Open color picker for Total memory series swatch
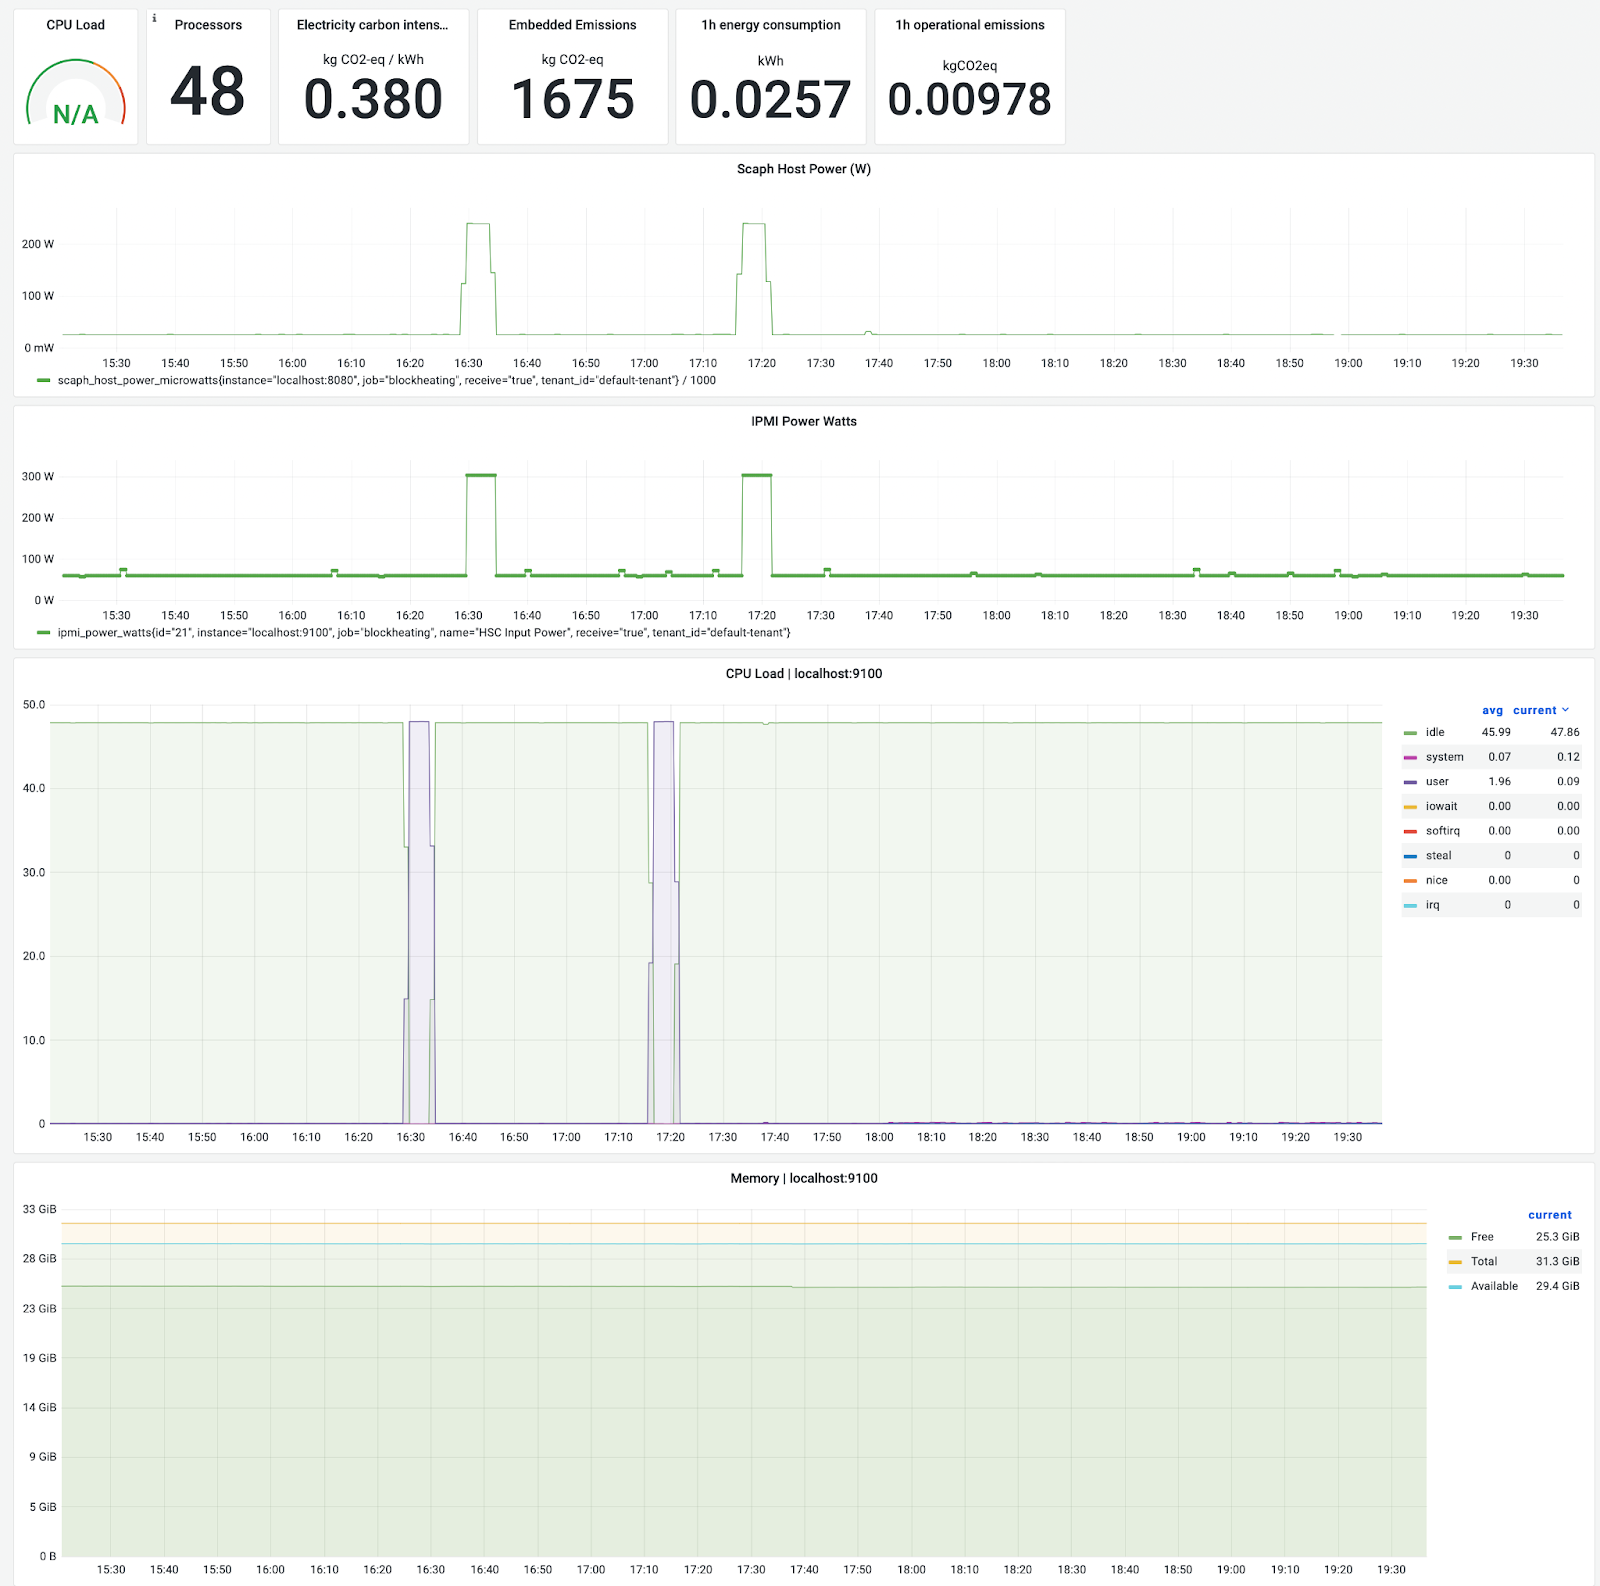1600x1586 pixels. (x=1455, y=1262)
